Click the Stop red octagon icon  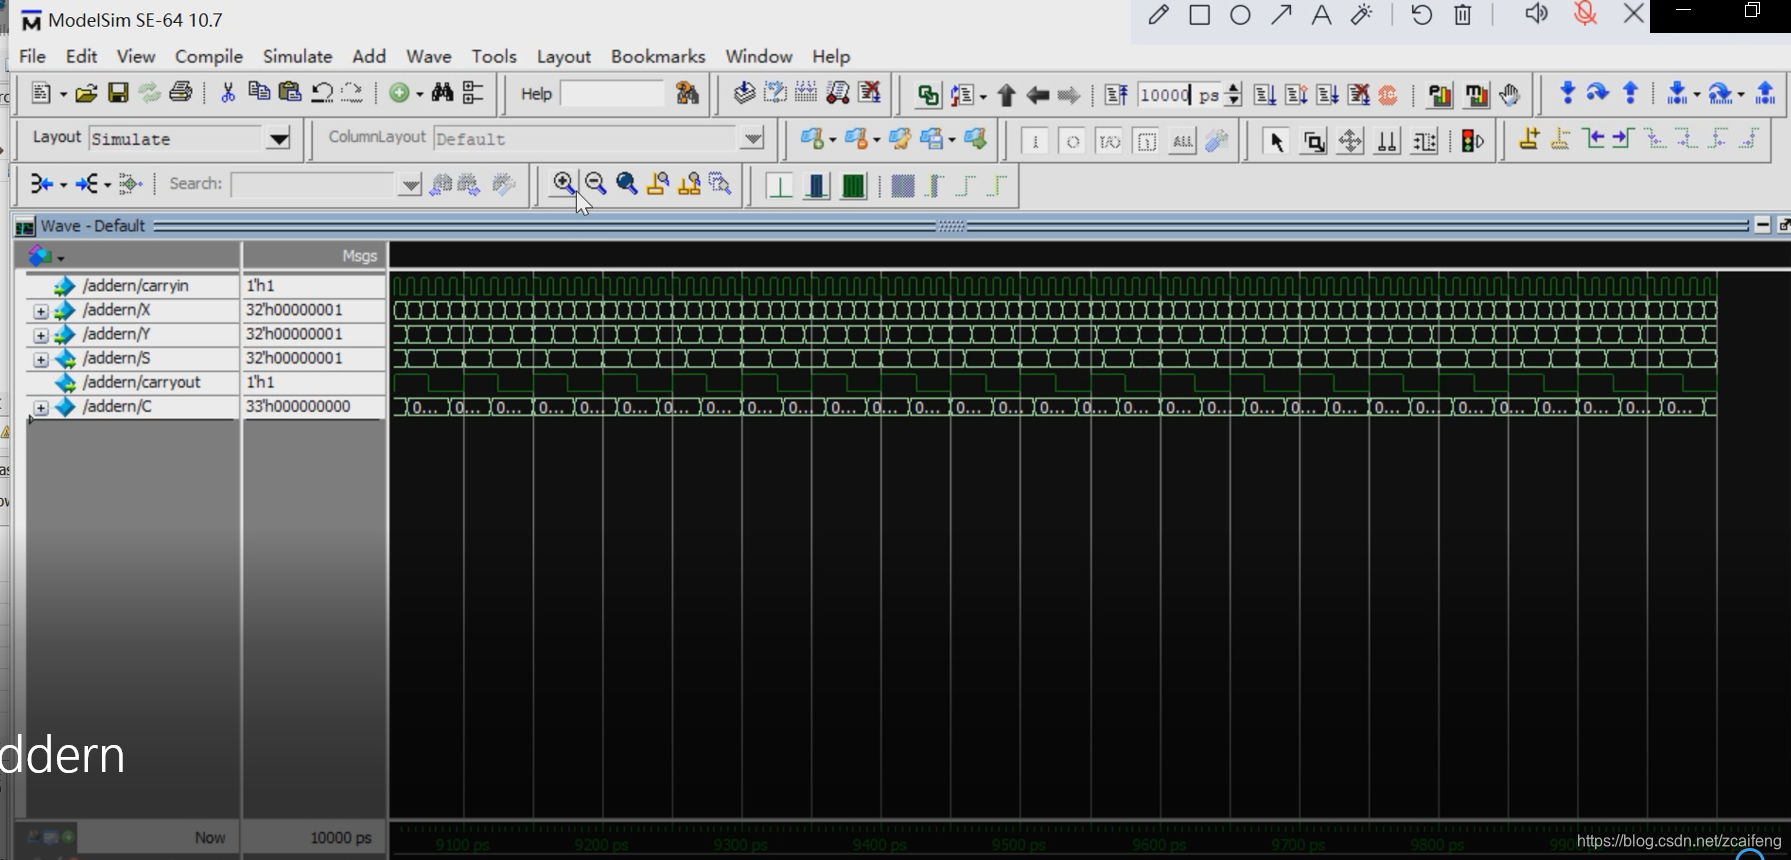(x=1388, y=95)
